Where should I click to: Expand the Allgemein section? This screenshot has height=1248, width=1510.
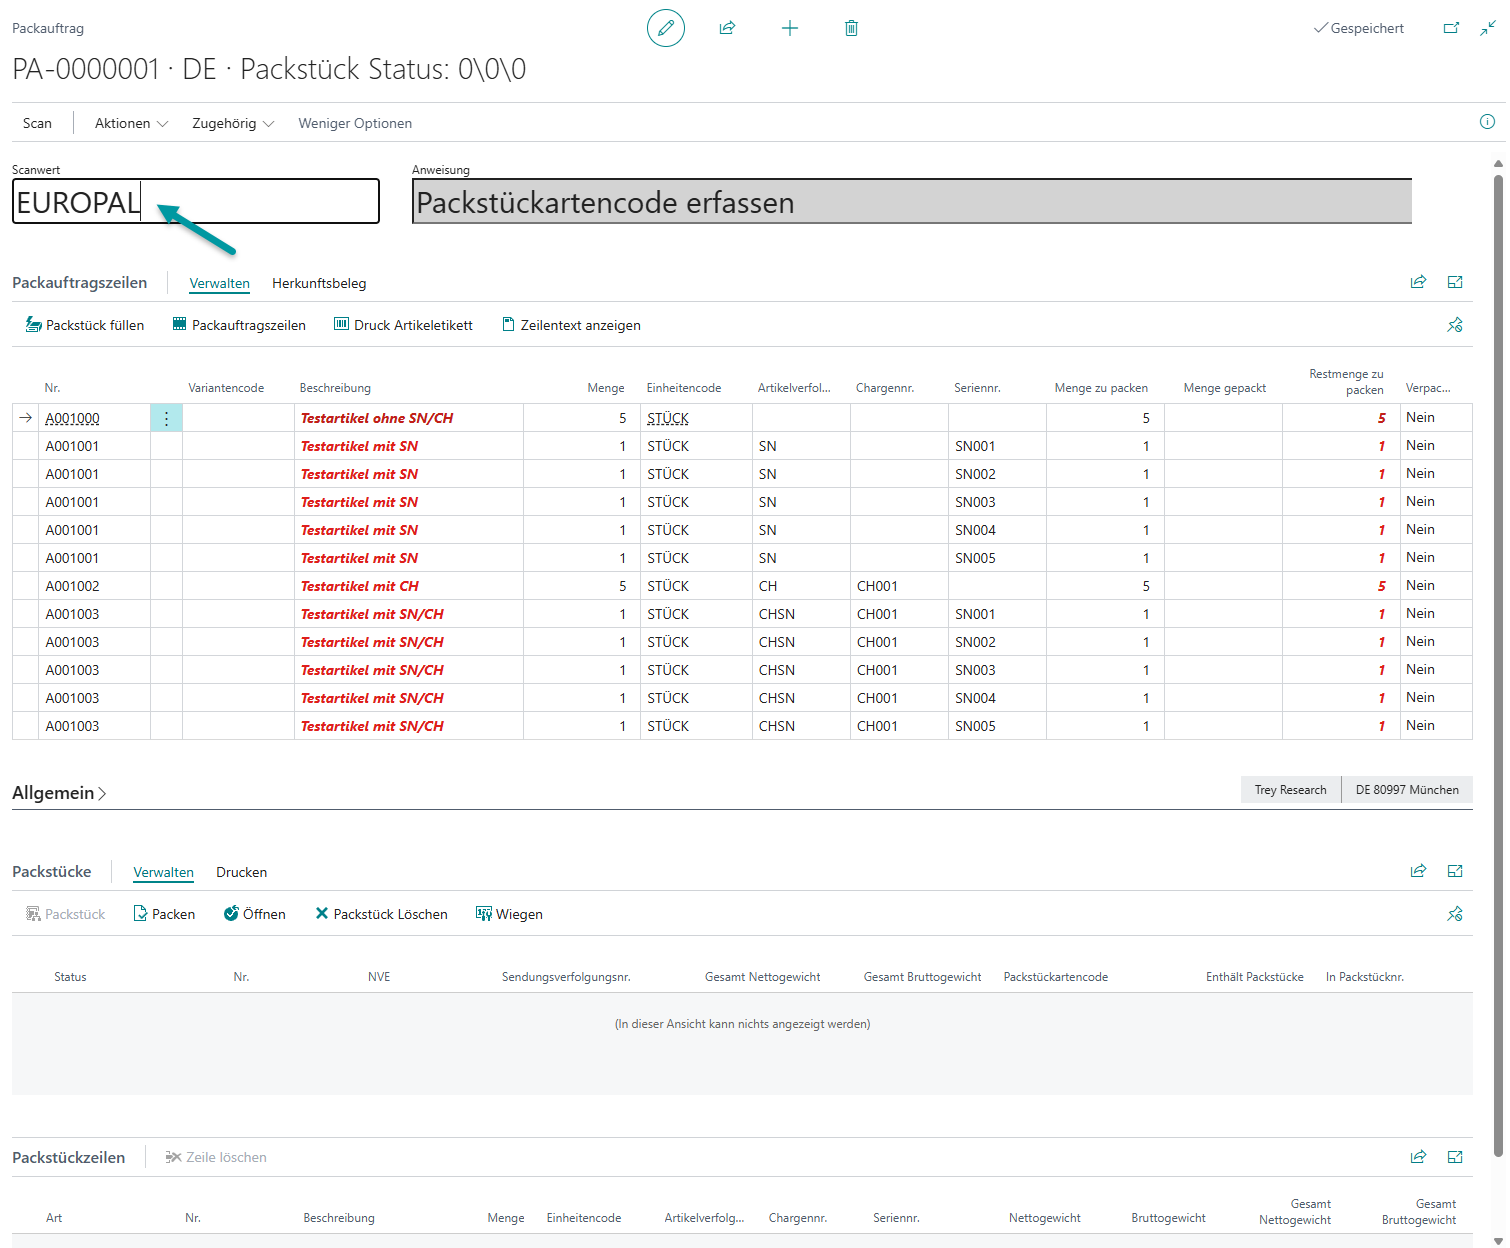[59, 793]
